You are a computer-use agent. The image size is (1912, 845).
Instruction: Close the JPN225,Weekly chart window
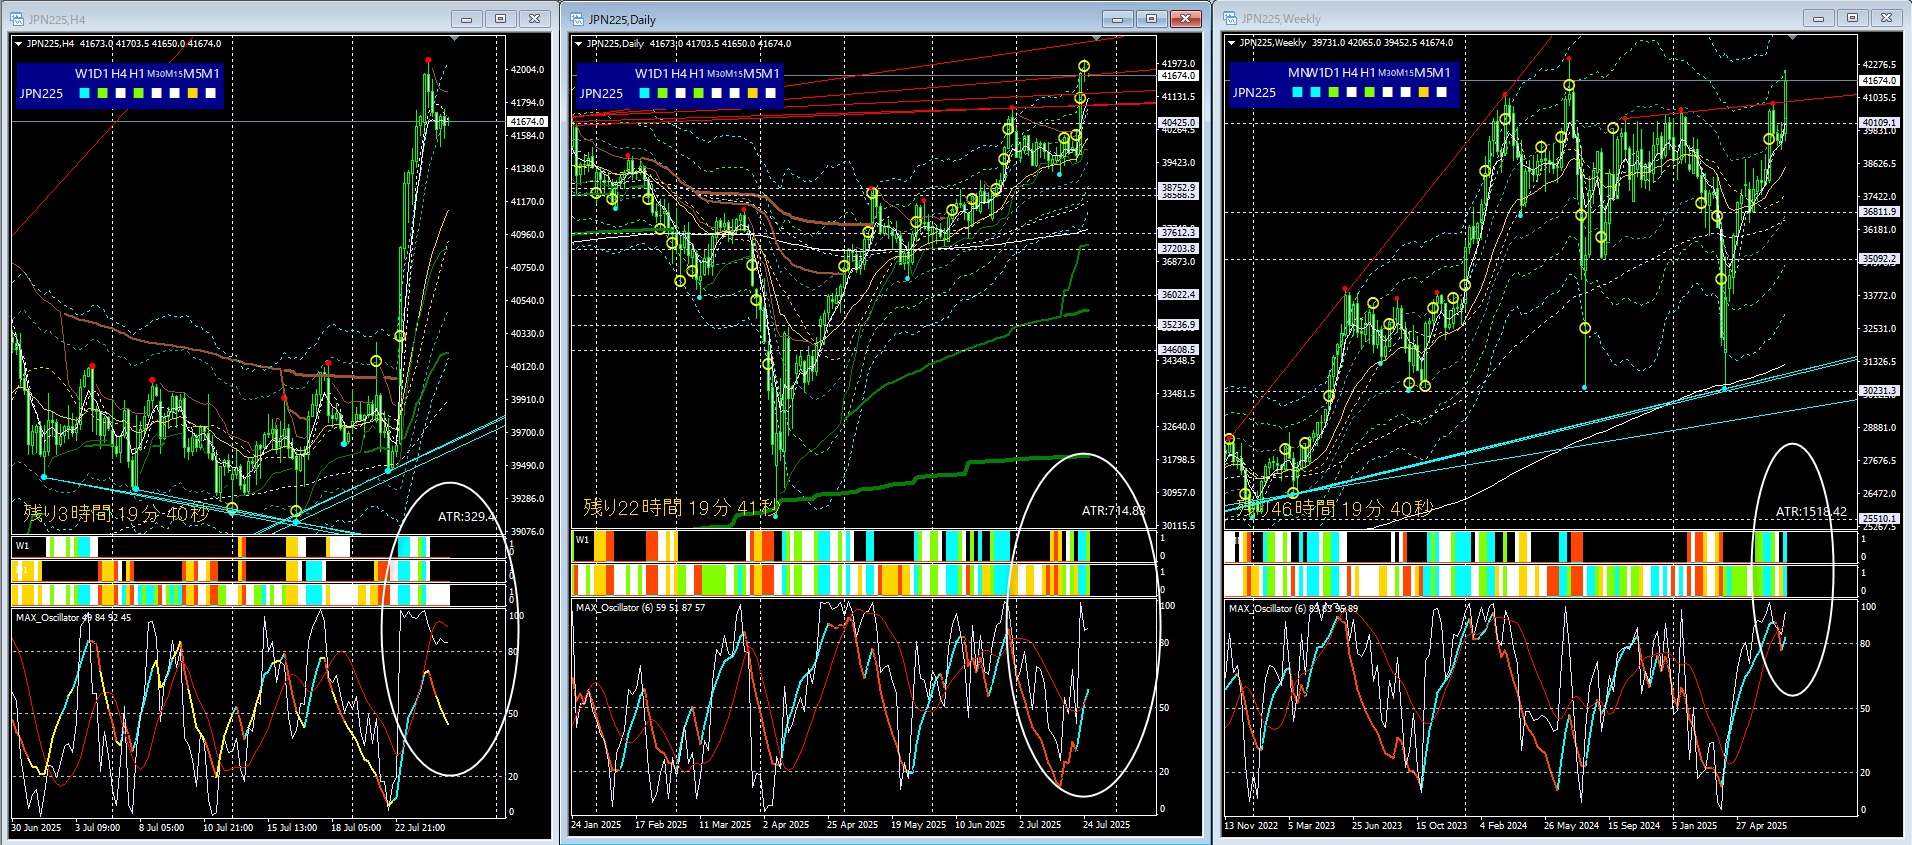pos(1886,18)
